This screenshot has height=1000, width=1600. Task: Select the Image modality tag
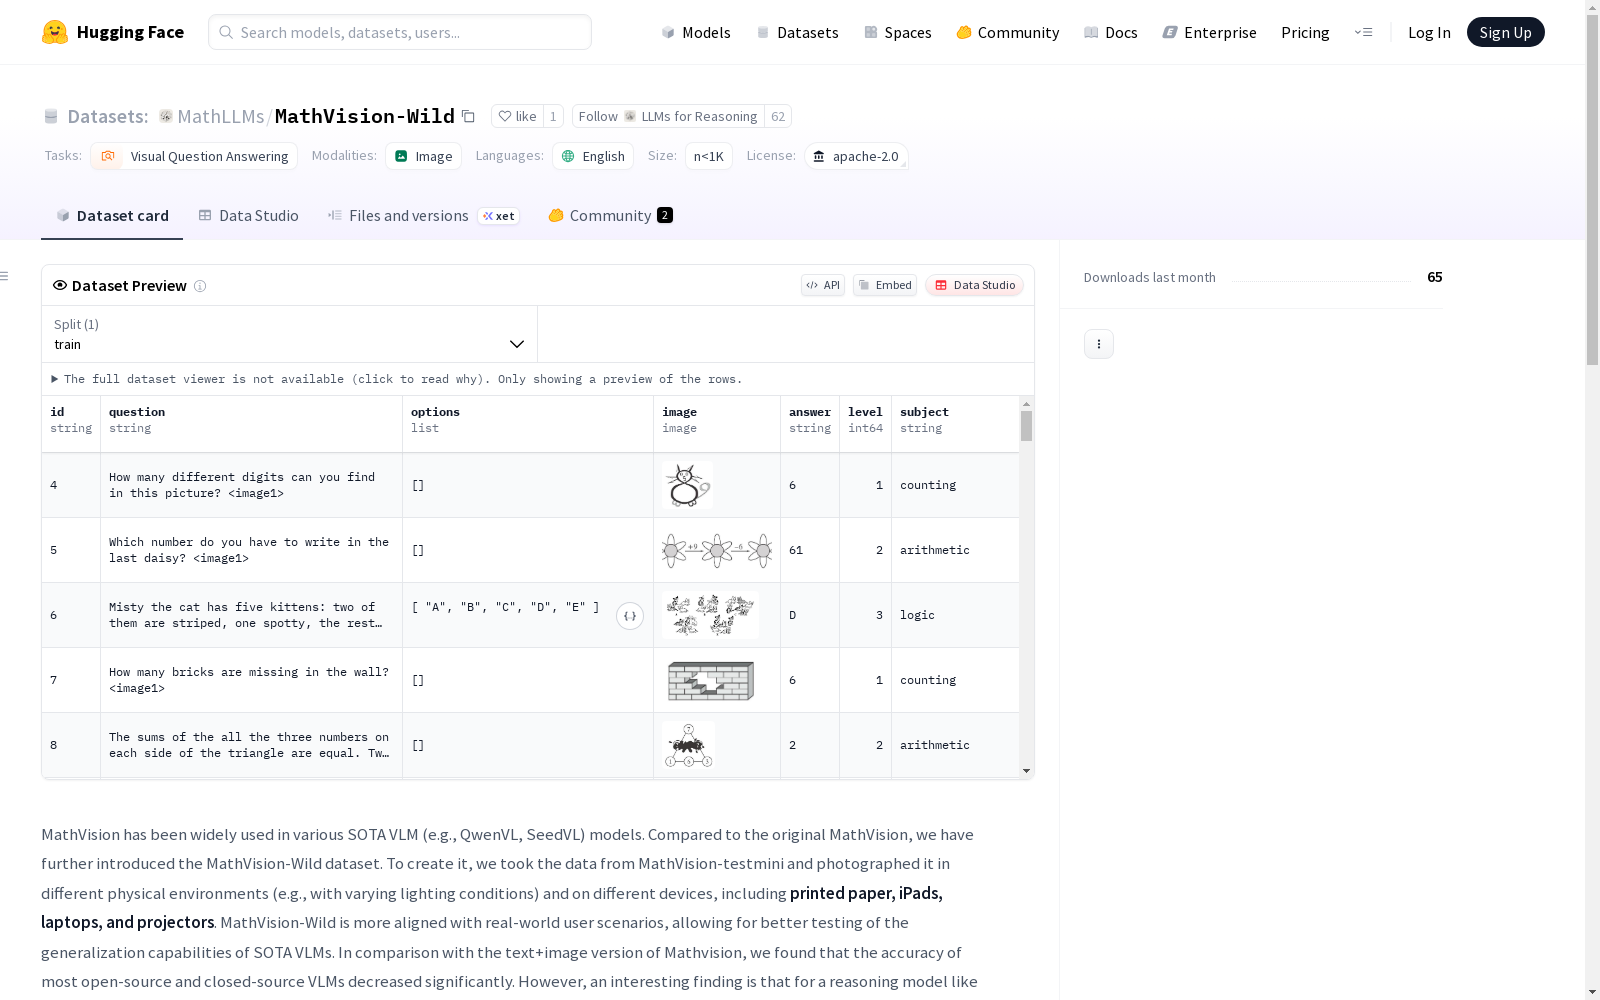tap(423, 156)
